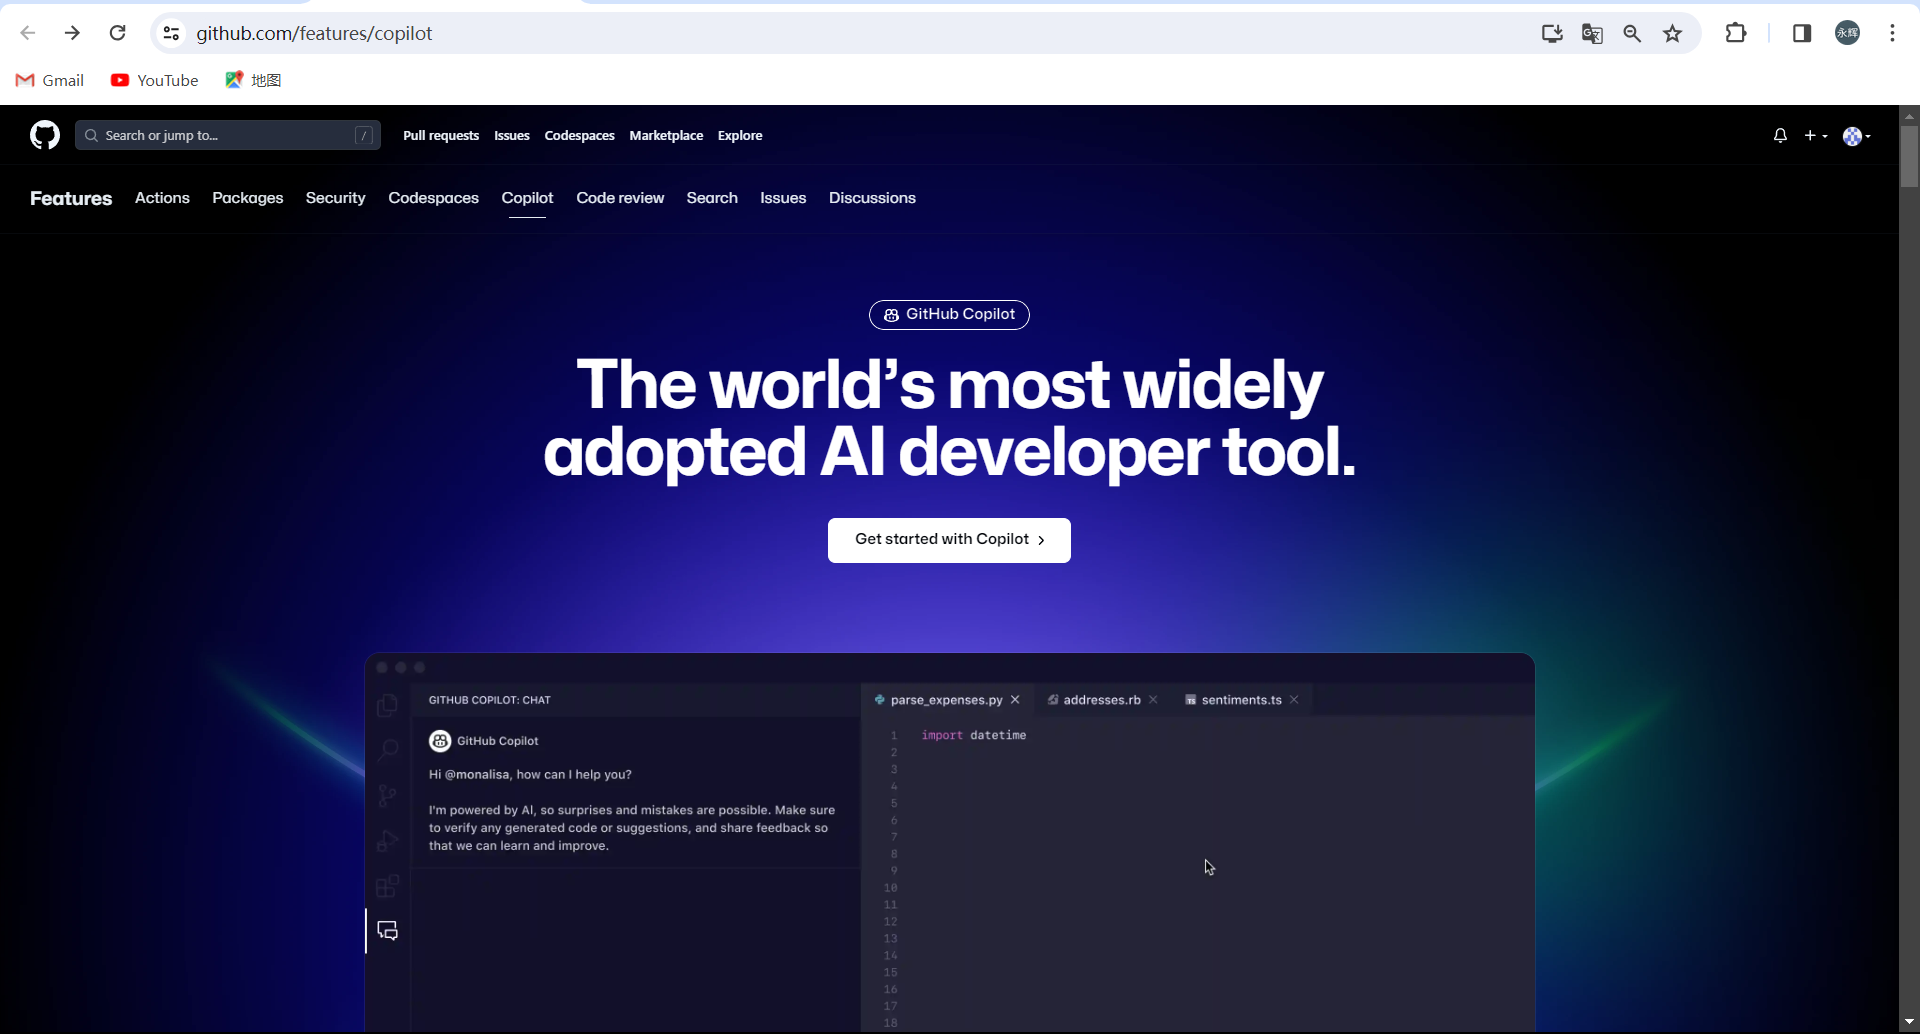Screen dimensions: 1920x1034
Task: Select the Code review features tab
Action: click(x=620, y=198)
